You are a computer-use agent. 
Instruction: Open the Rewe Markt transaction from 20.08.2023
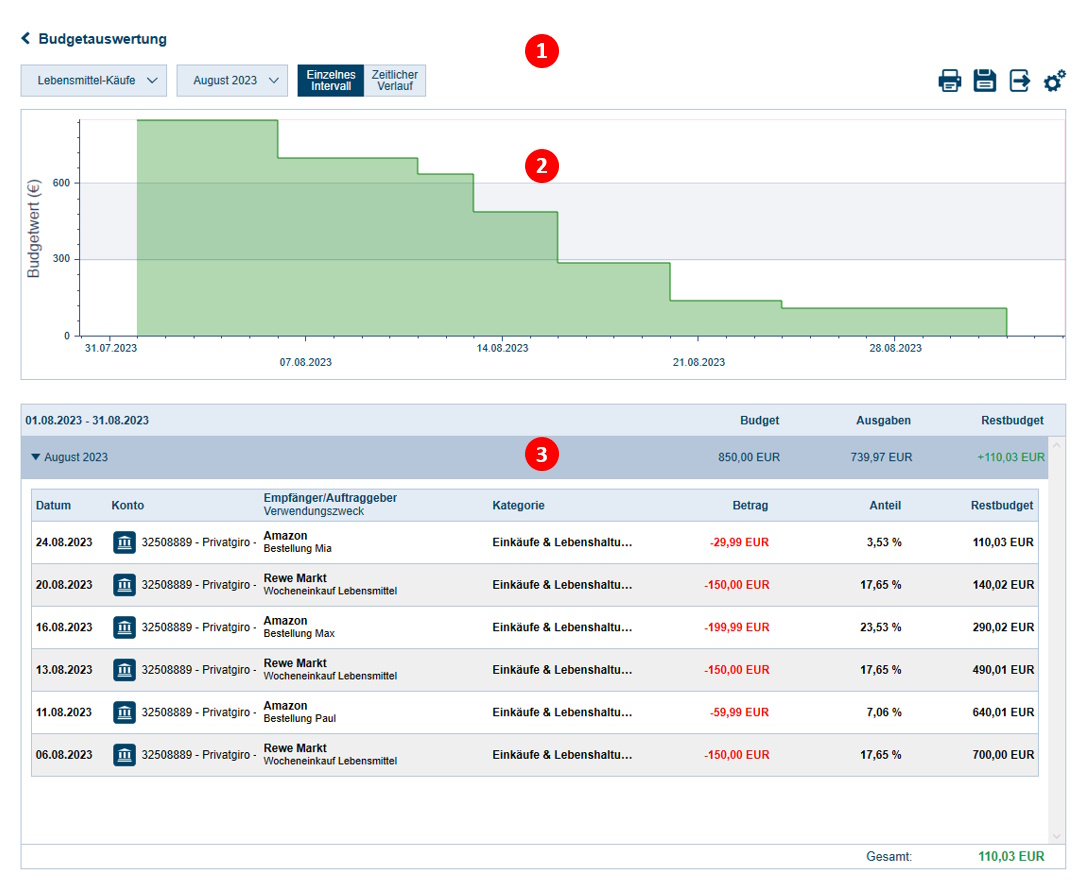coord(295,579)
